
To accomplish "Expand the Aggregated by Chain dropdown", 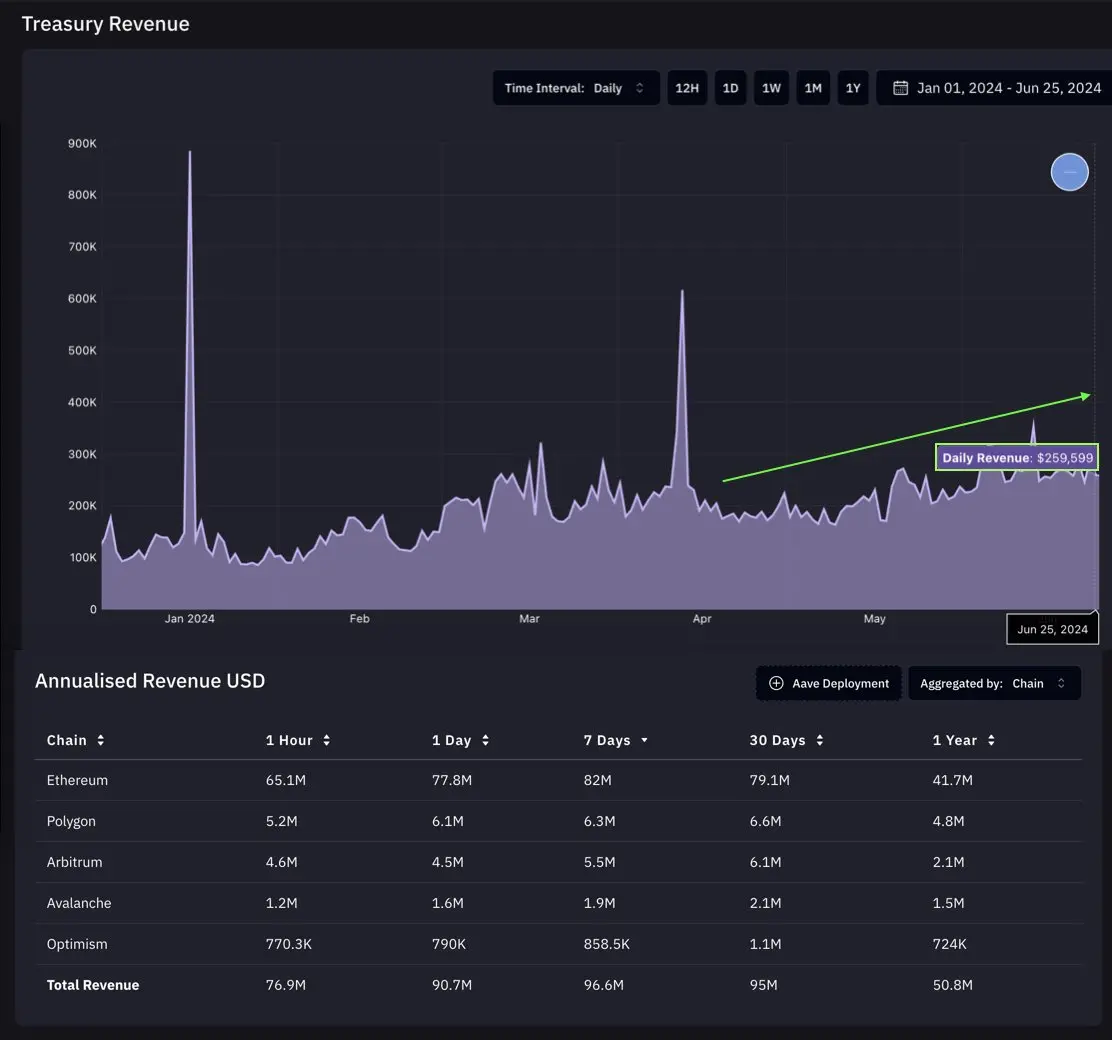I will tap(994, 684).
